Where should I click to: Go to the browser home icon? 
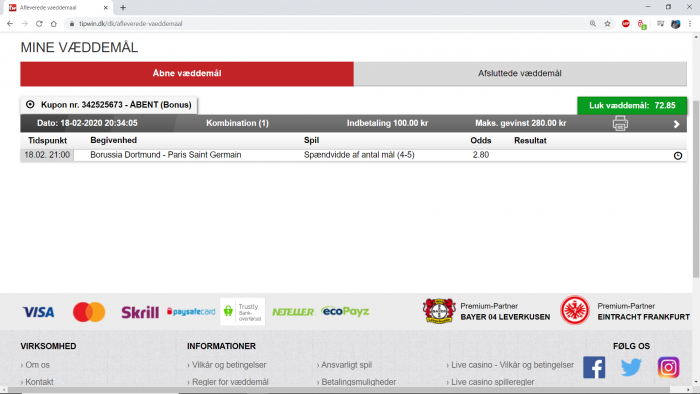54,24
